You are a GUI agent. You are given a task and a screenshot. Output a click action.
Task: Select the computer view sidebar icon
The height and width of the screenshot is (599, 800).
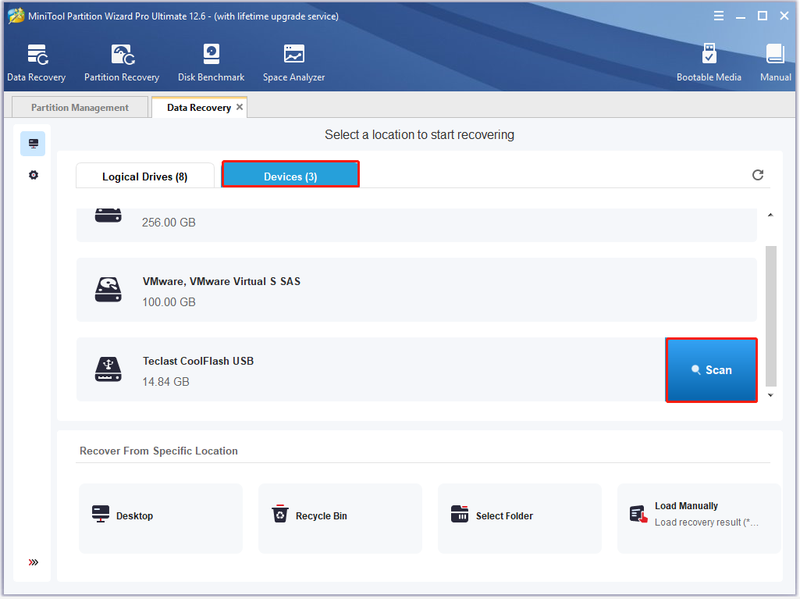(33, 143)
